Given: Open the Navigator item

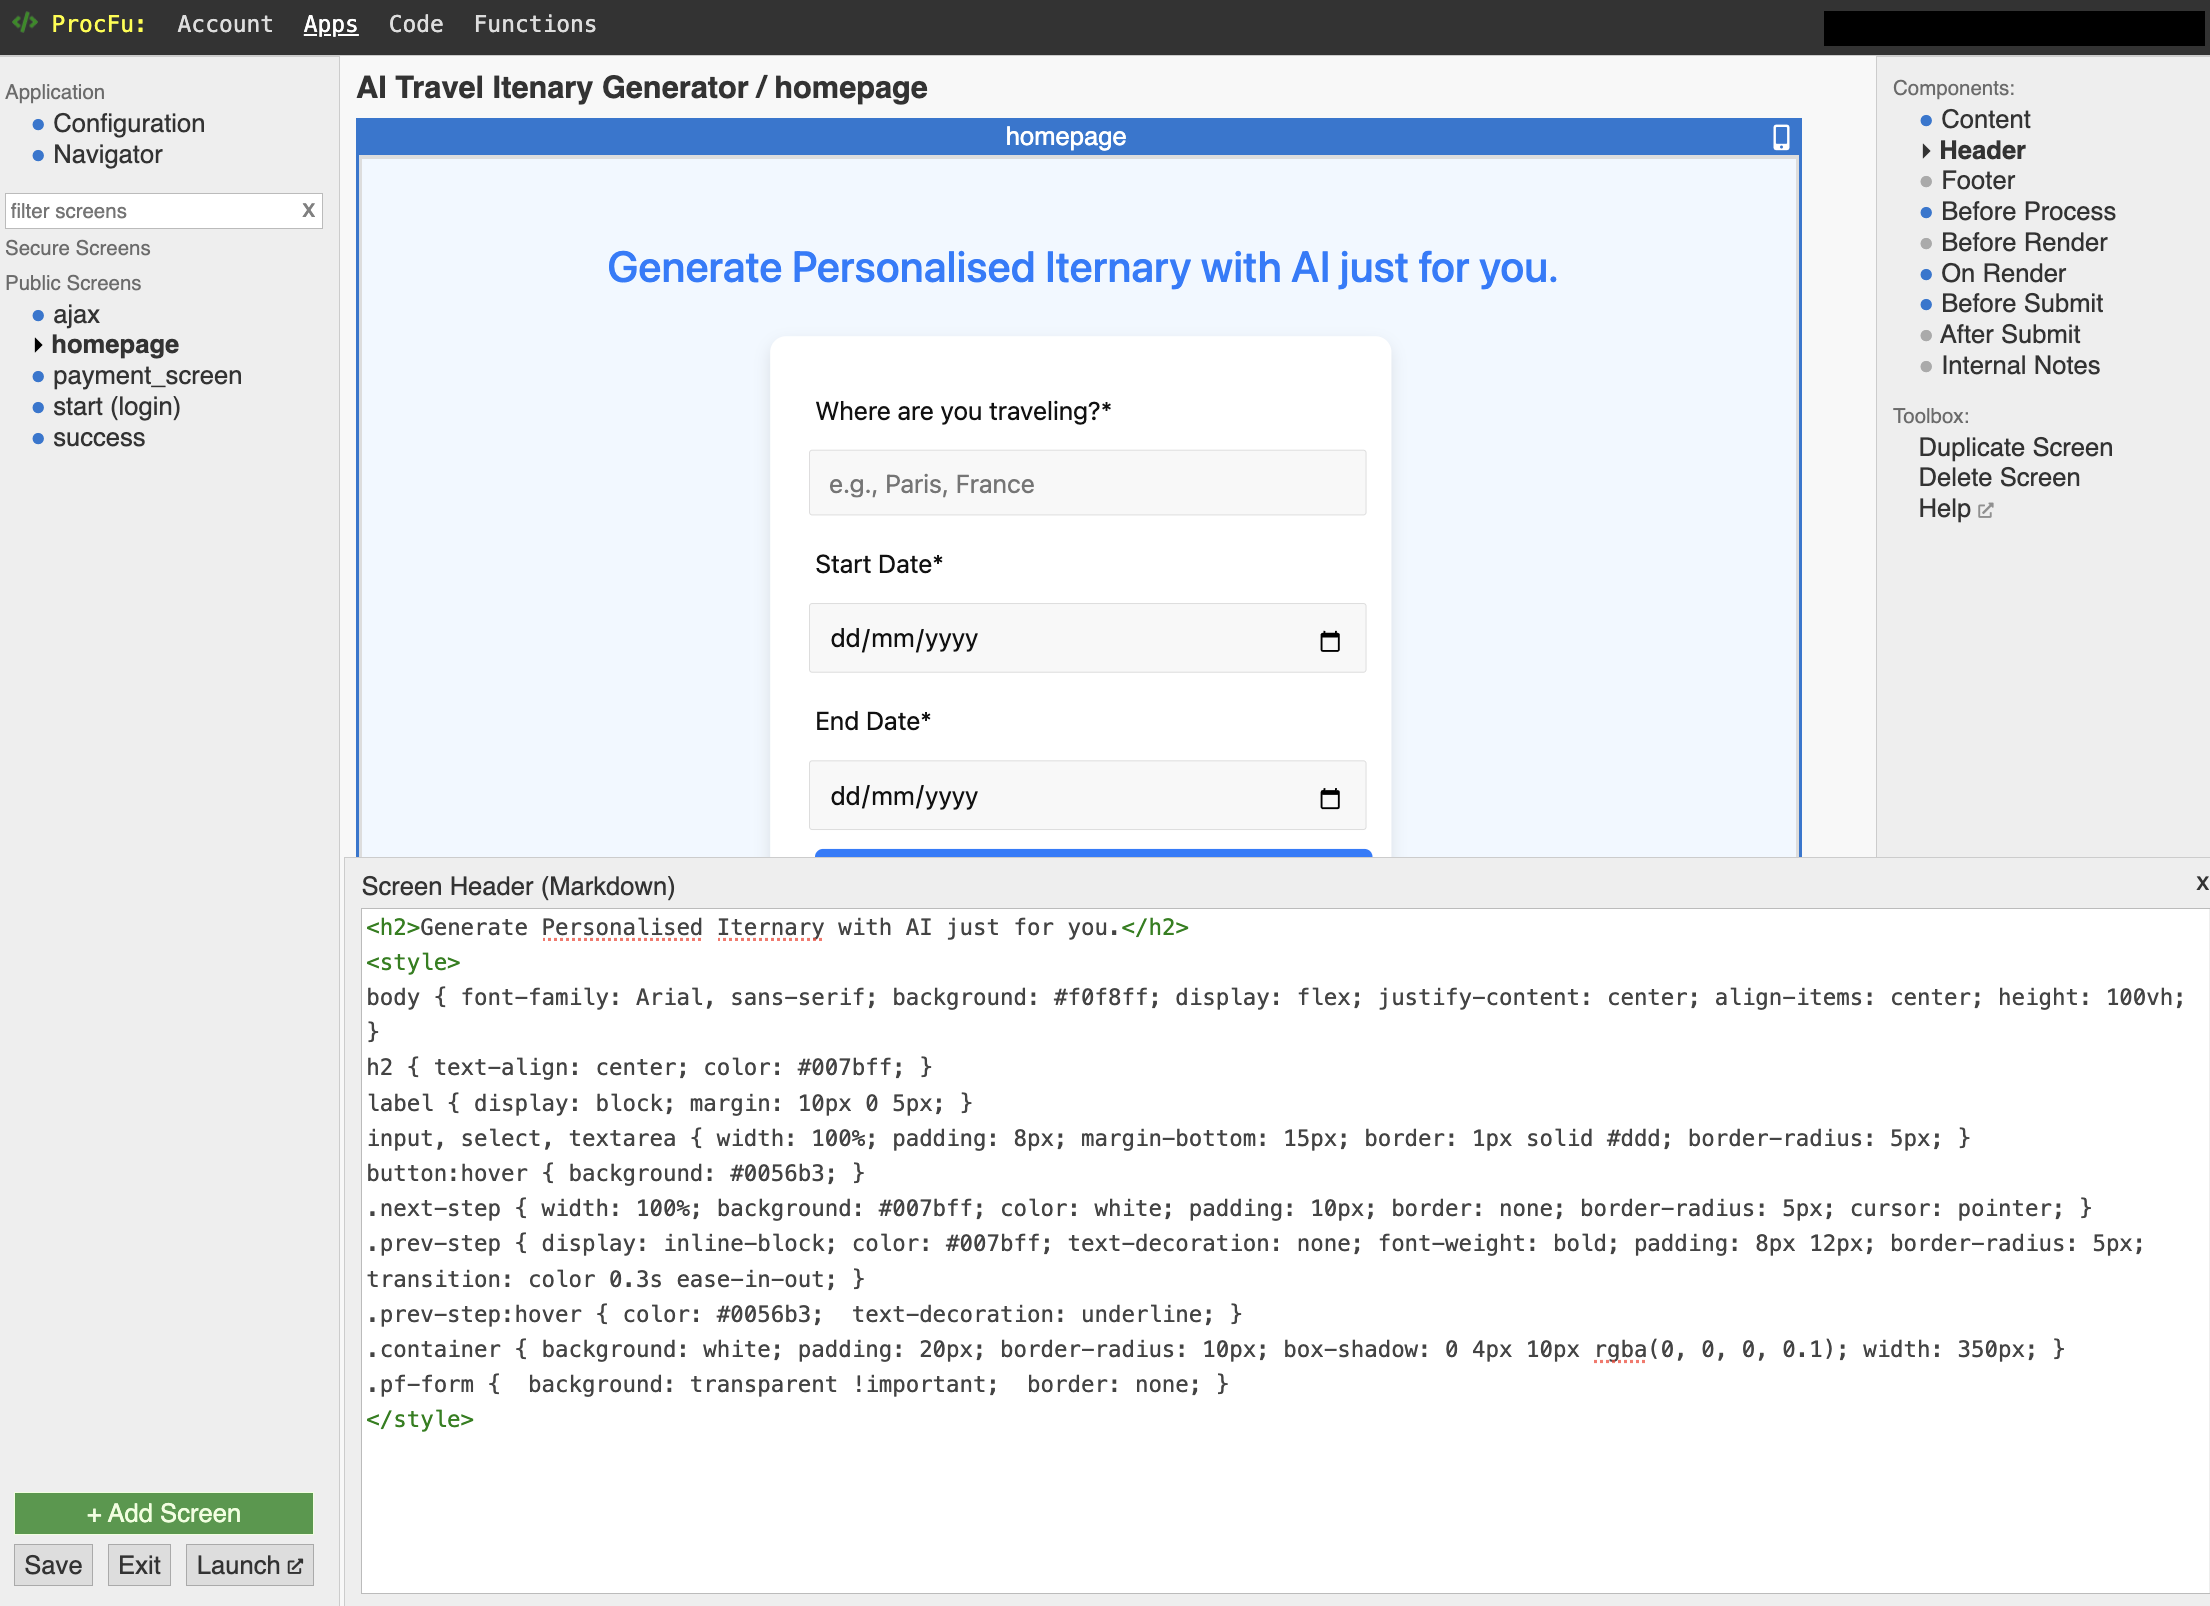Looking at the screenshot, I should (108, 154).
